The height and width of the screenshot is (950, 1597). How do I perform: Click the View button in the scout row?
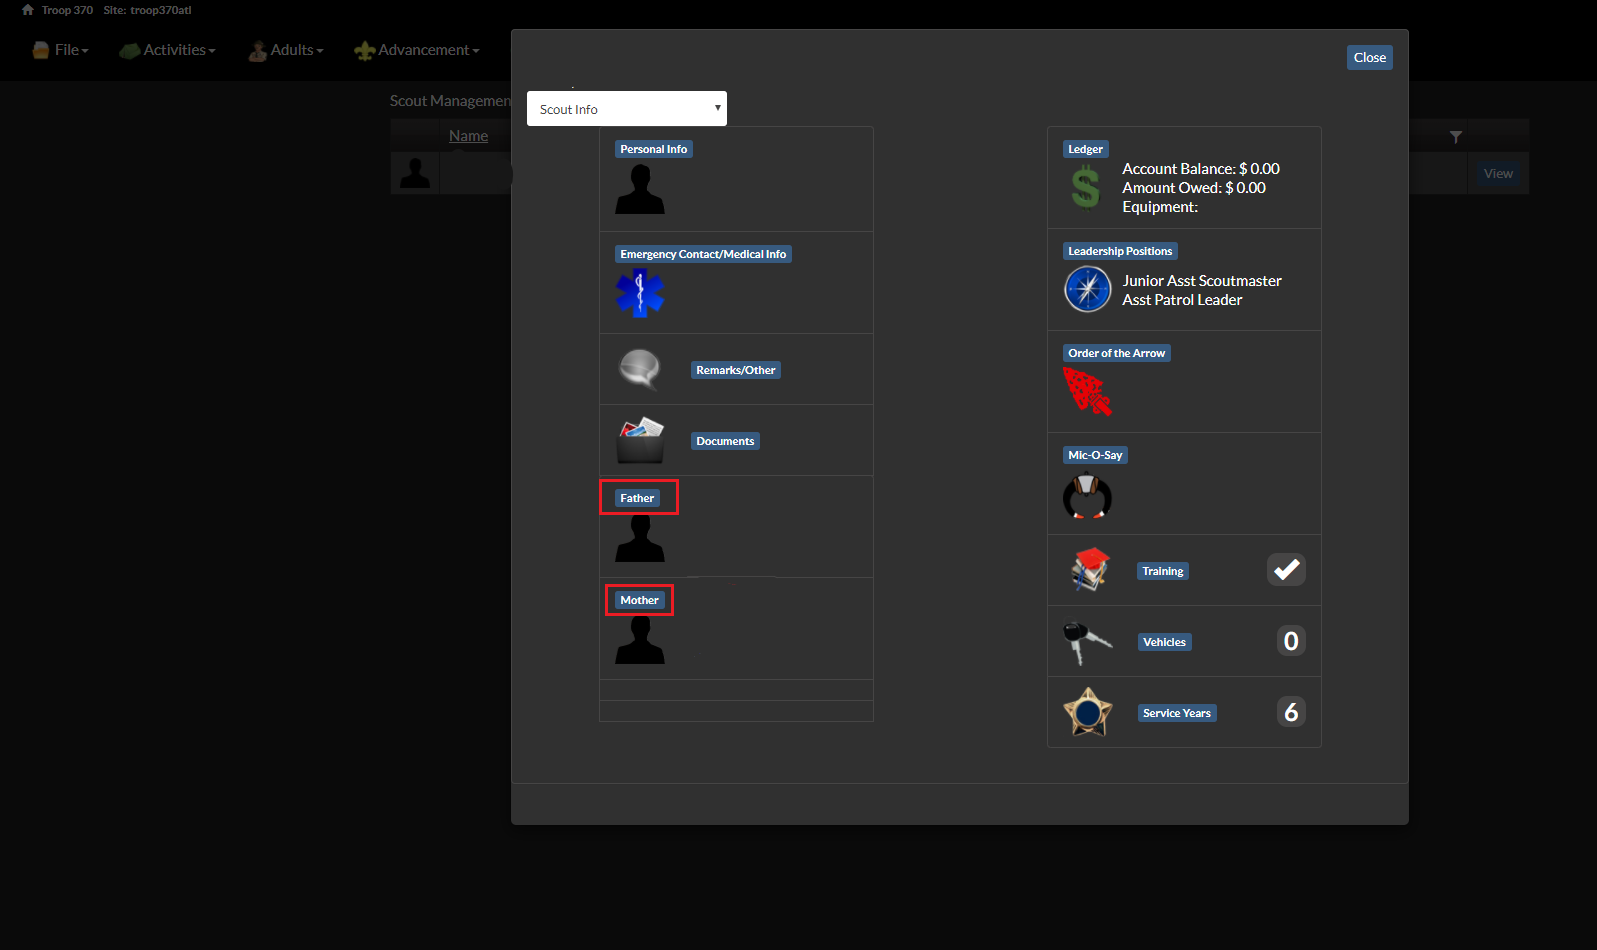coord(1498,173)
